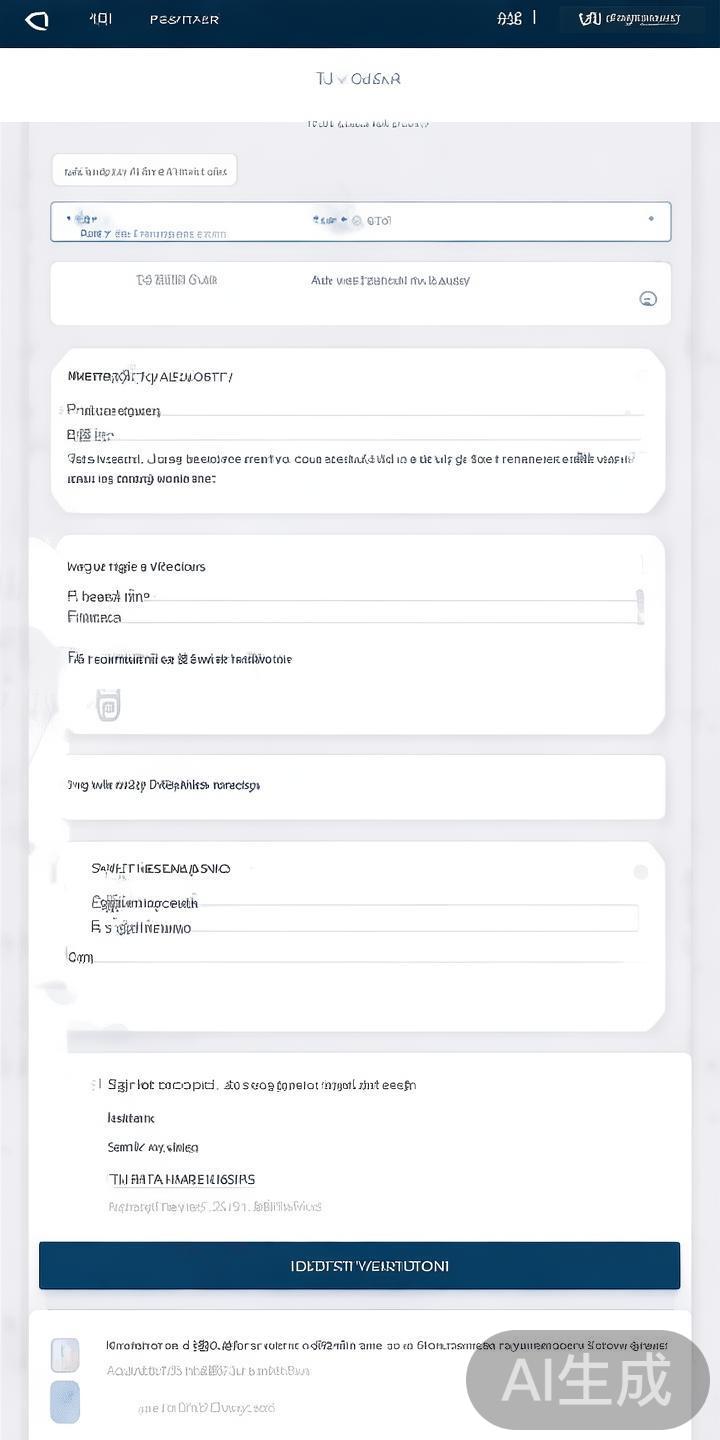Click the small square icon in the second card

point(108,705)
